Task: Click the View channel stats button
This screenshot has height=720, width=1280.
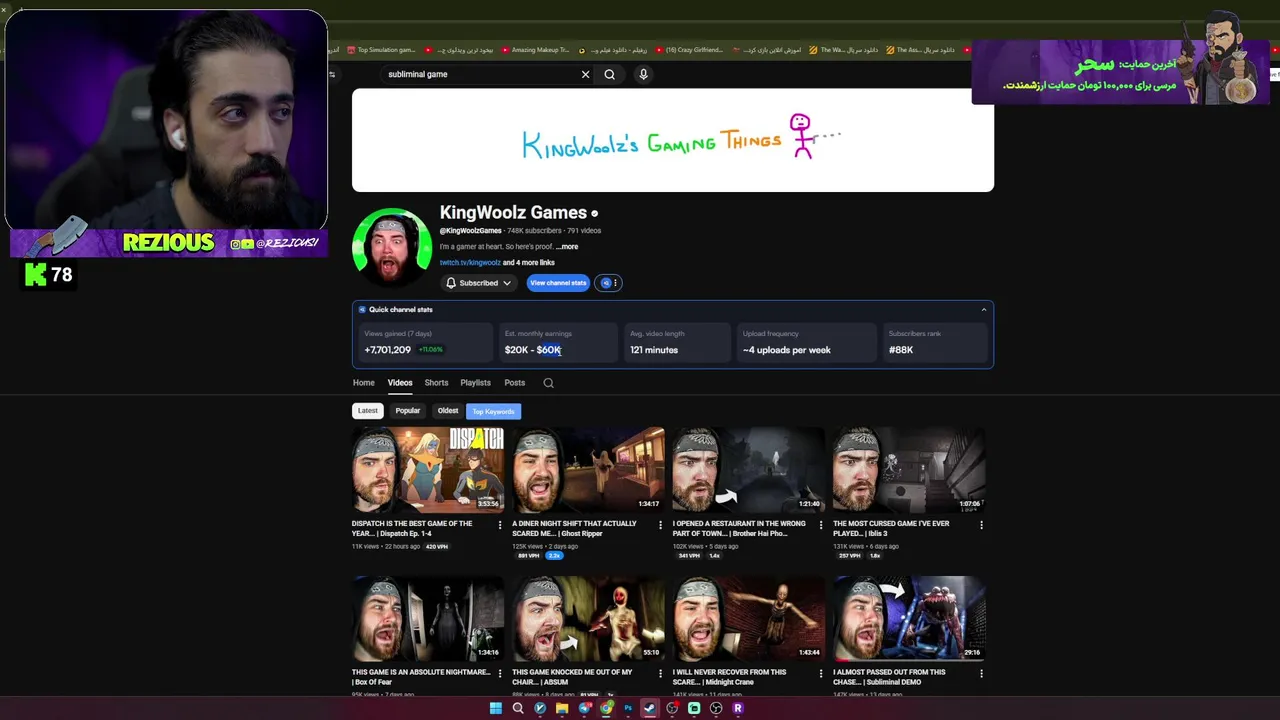Action: click(558, 283)
